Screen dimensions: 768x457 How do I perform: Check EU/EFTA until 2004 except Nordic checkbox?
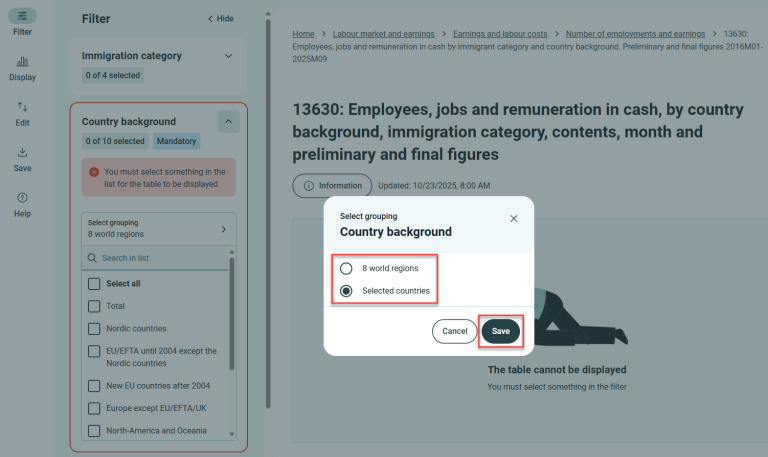(x=94, y=351)
